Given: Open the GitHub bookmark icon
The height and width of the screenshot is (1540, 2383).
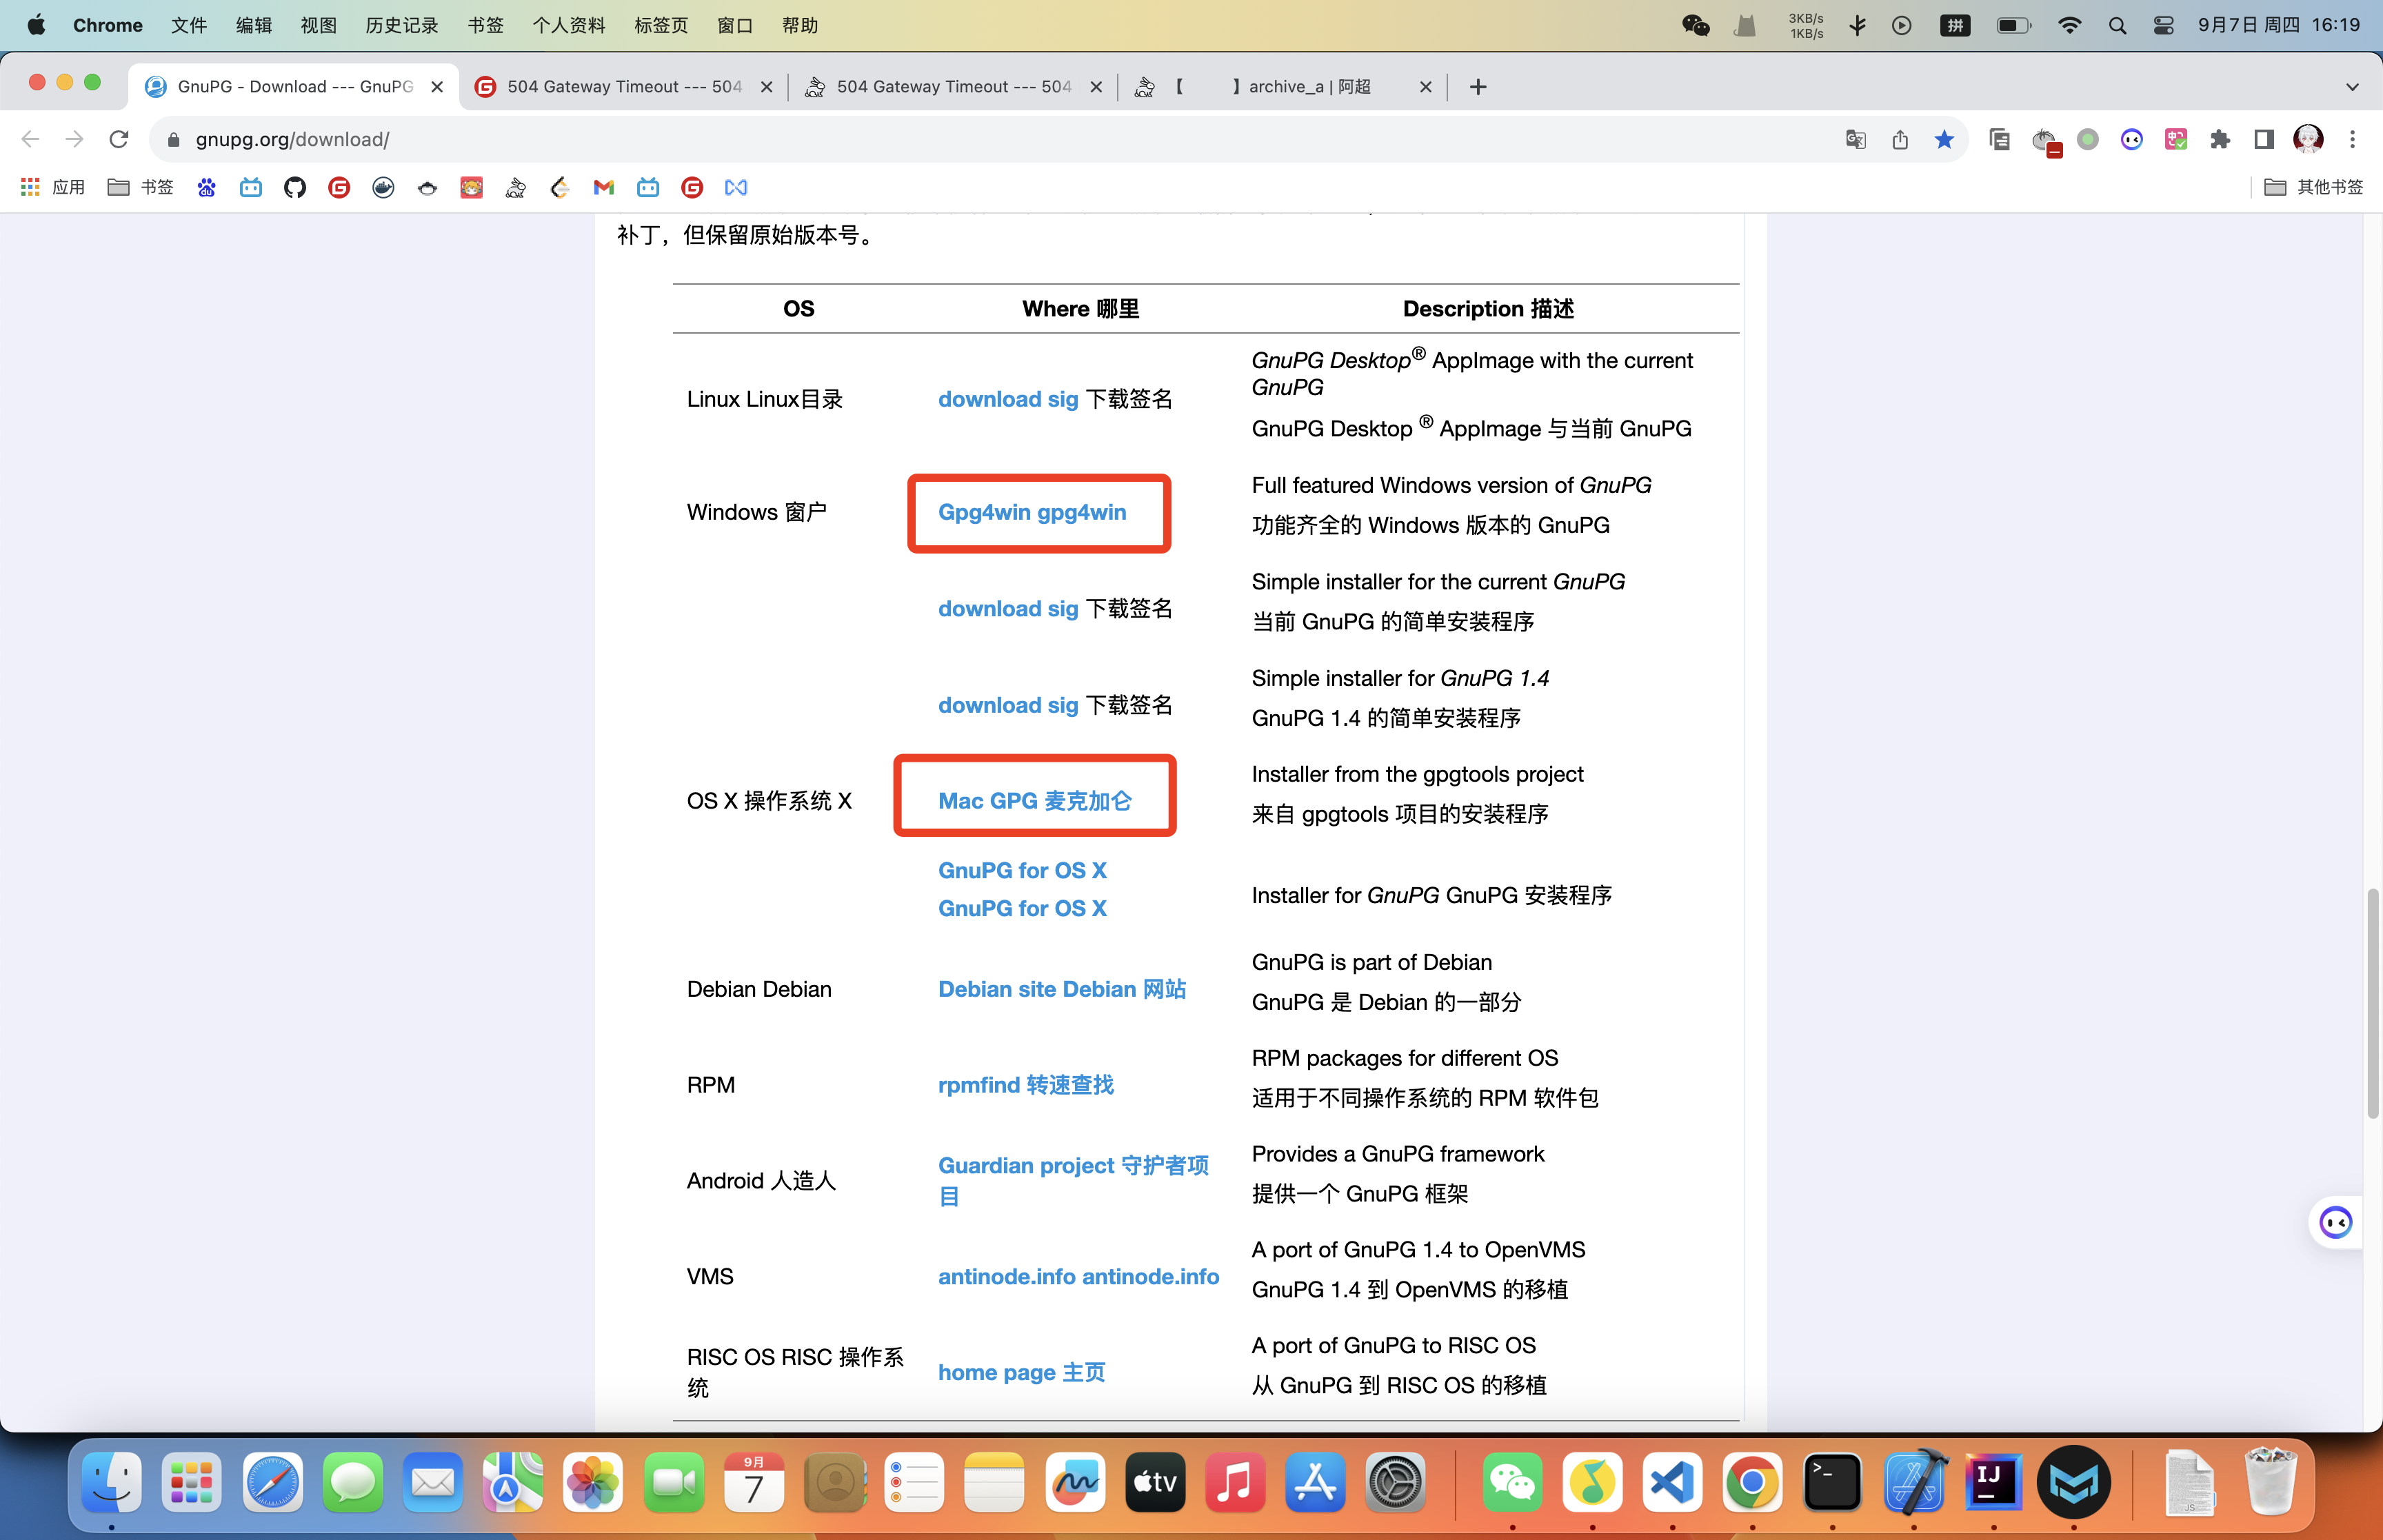Looking at the screenshot, I should pyautogui.click(x=294, y=187).
